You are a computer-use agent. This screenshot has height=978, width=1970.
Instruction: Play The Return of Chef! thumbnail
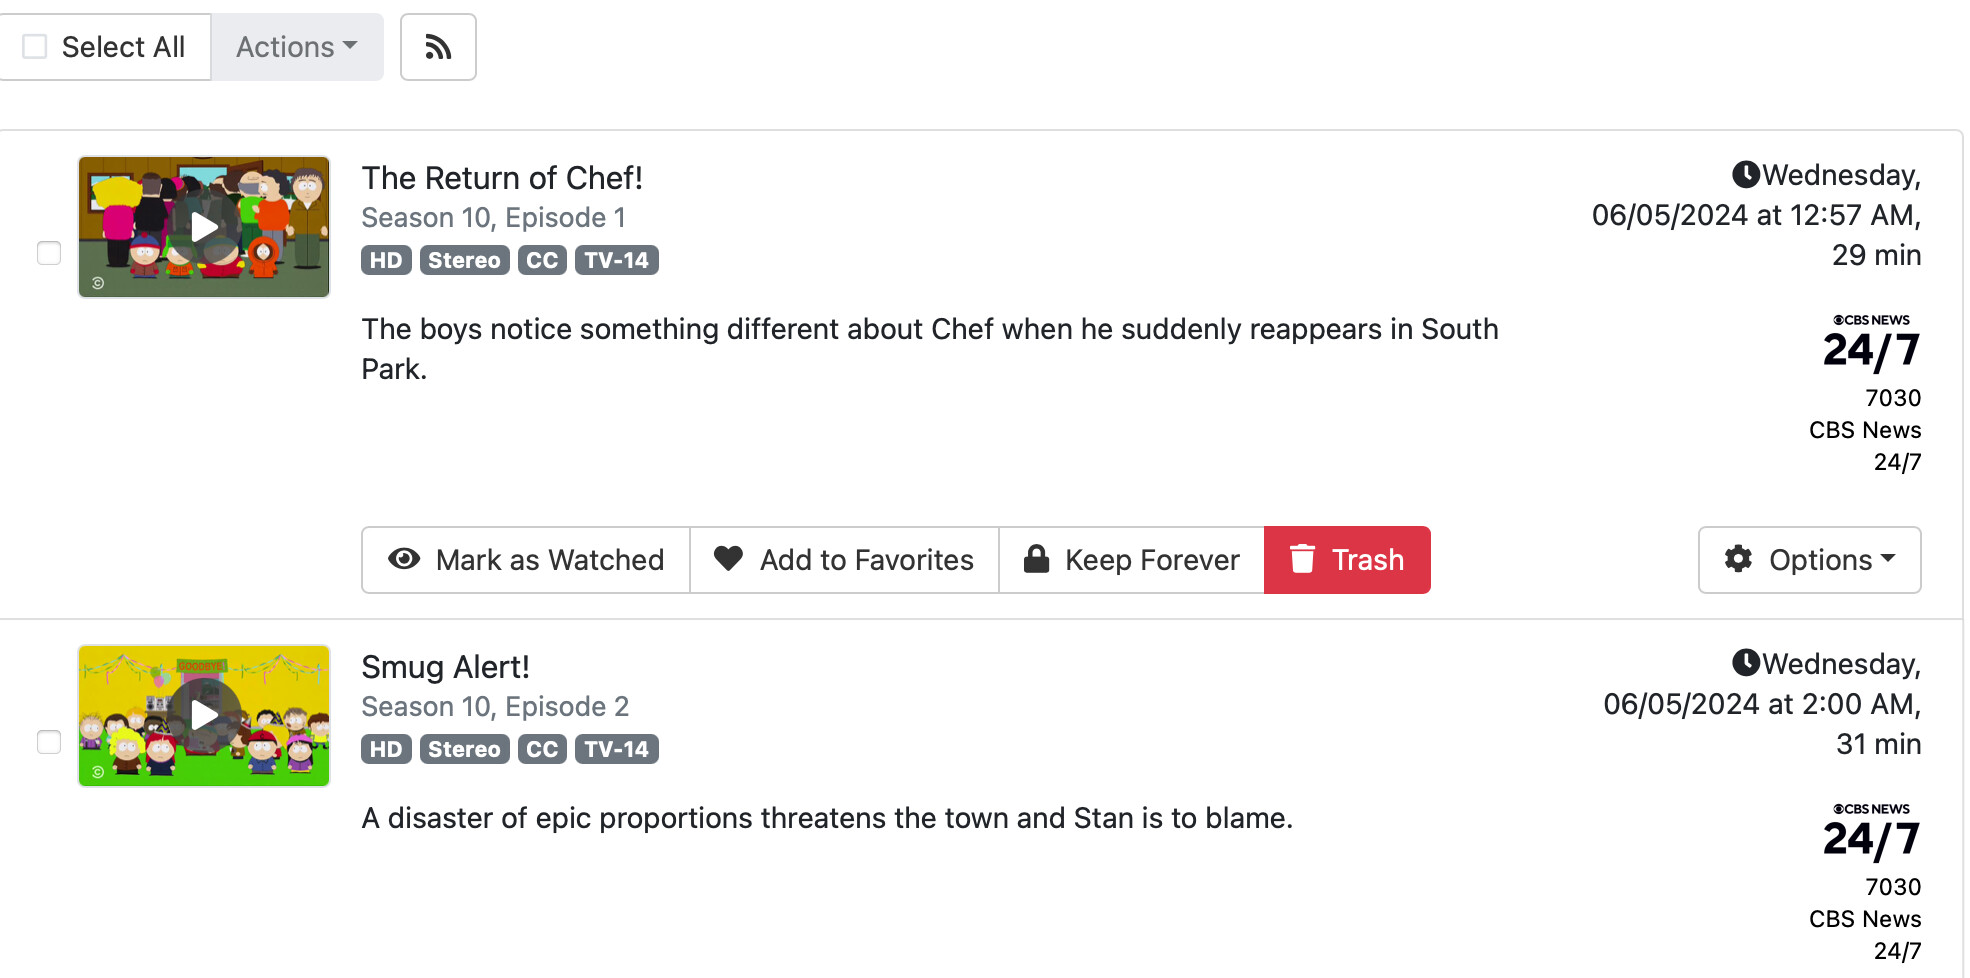pos(204,227)
